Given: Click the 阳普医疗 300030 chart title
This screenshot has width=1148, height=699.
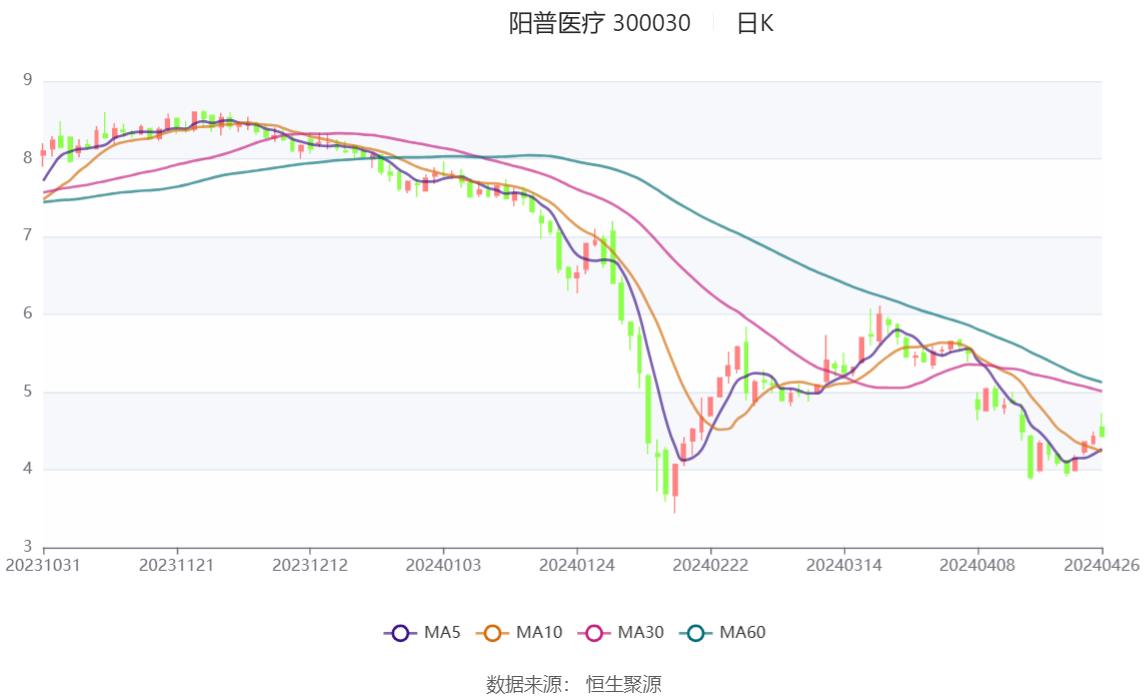Looking at the screenshot, I should coord(599,23).
